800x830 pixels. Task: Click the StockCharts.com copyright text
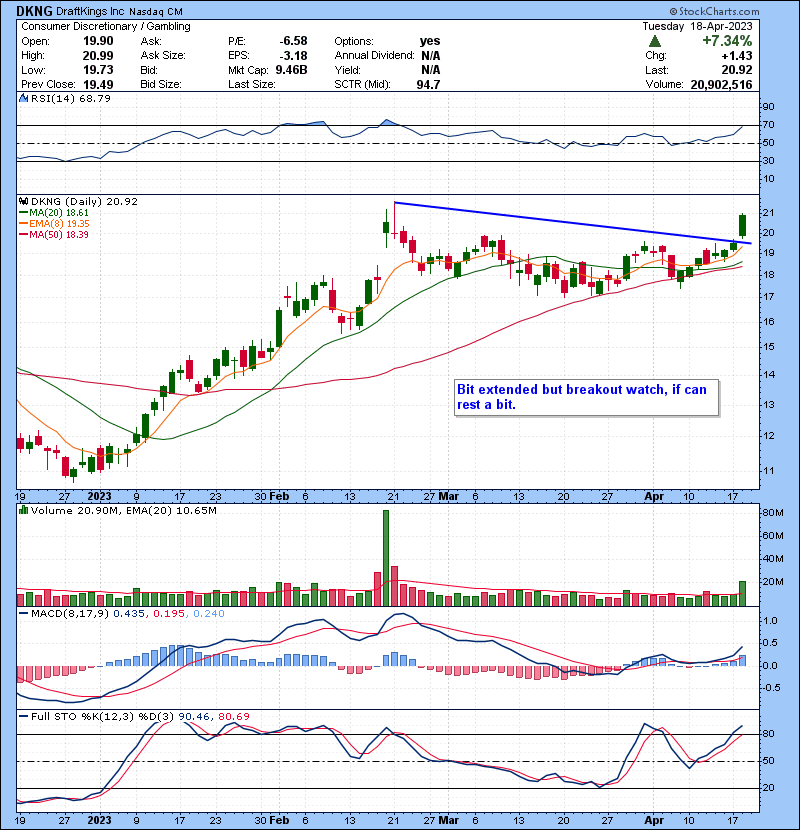tap(714, 11)
